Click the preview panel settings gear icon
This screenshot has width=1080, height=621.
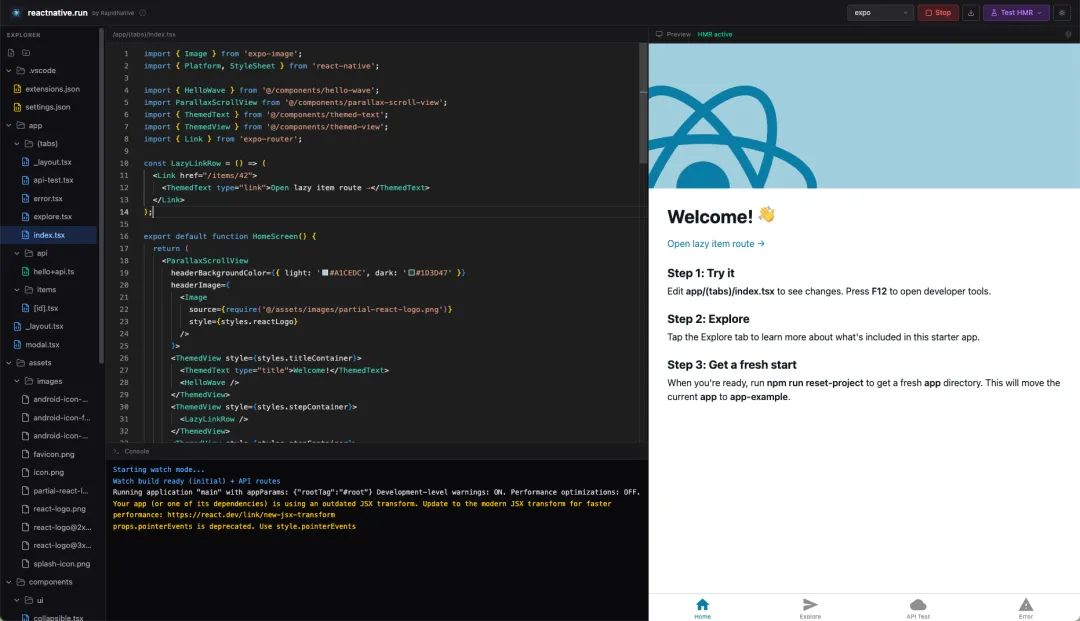pos(1069,34)
